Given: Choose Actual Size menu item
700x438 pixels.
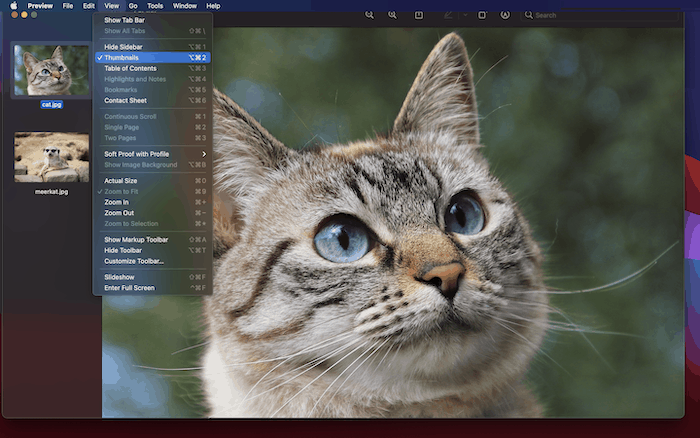Looking at the screenshot, I should 152,181.
